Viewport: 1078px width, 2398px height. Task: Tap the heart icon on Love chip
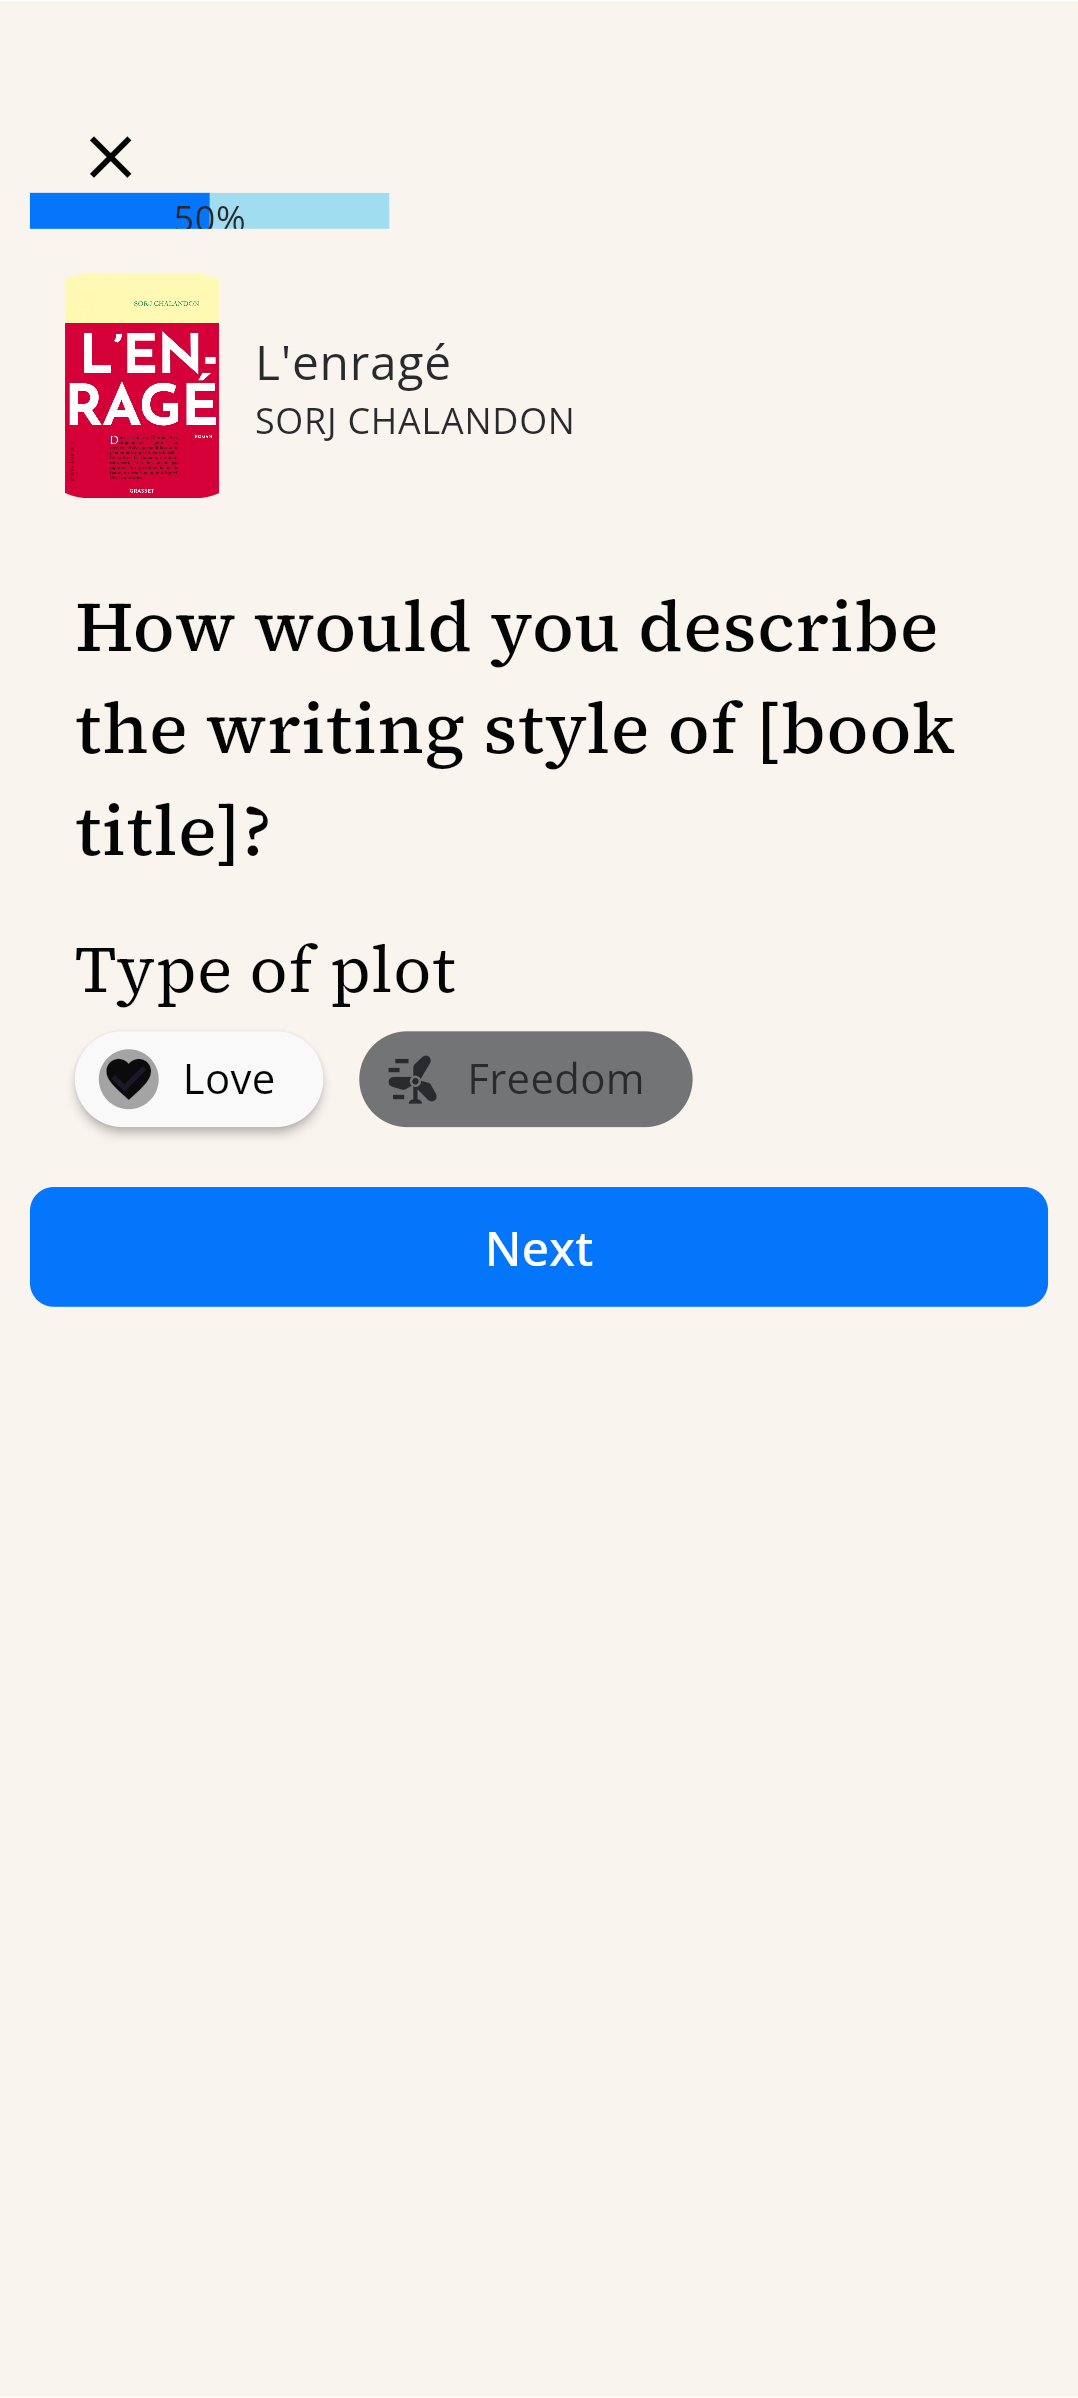[129, 1079]
